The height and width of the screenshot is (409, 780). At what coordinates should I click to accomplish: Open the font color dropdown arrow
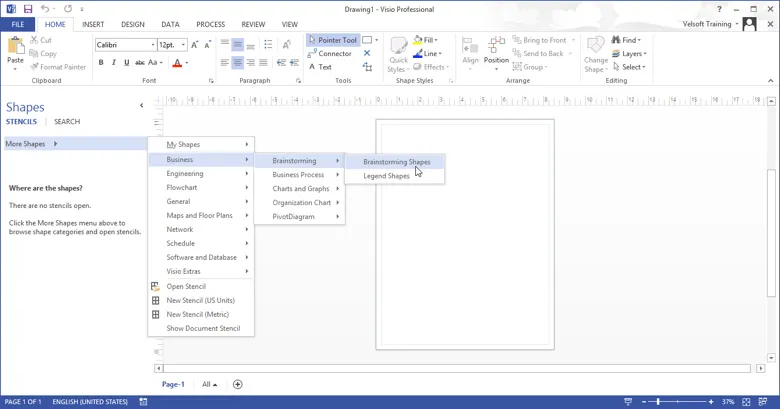point(187,63)
